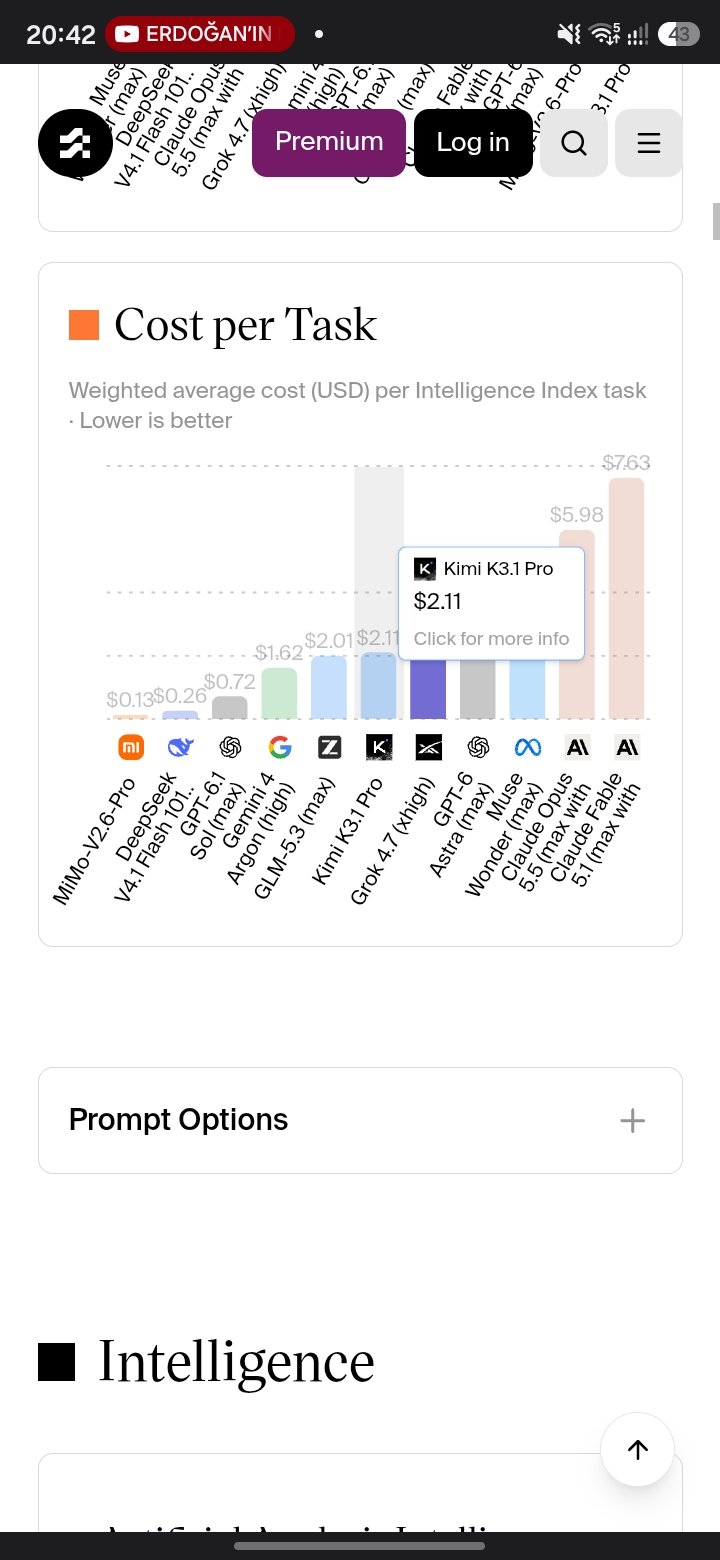
Task: Click the purple Grok 4.7 bar
Action: coord(428,689)
